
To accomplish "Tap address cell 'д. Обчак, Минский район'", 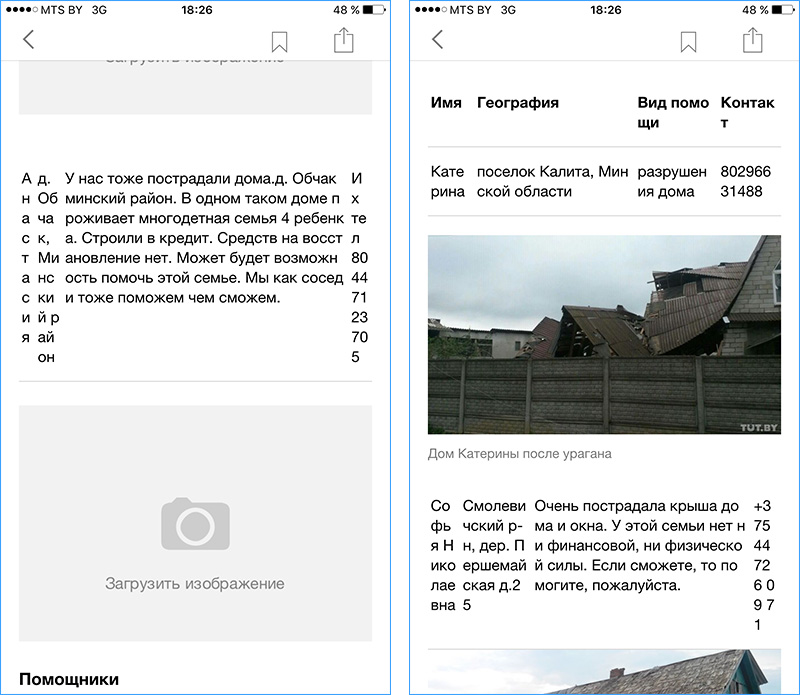I will coord(48,267).
